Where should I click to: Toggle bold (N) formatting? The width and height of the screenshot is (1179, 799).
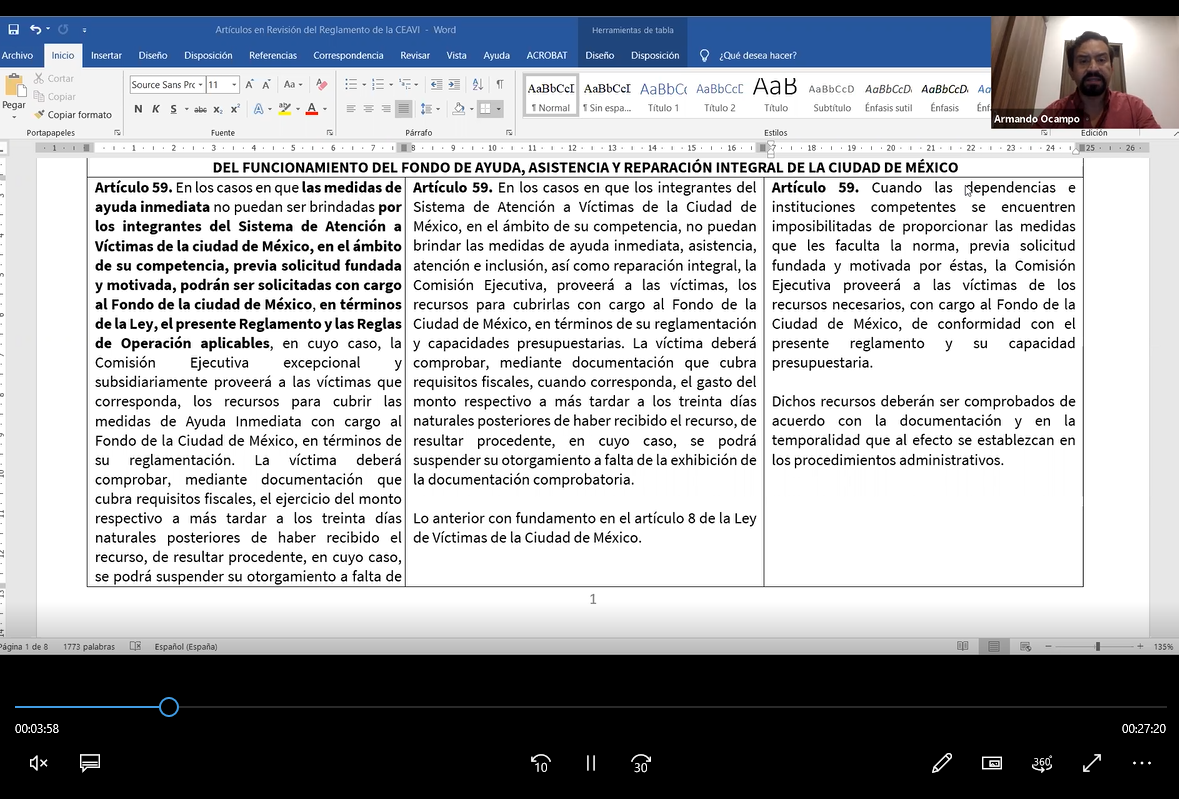(138, 109)
